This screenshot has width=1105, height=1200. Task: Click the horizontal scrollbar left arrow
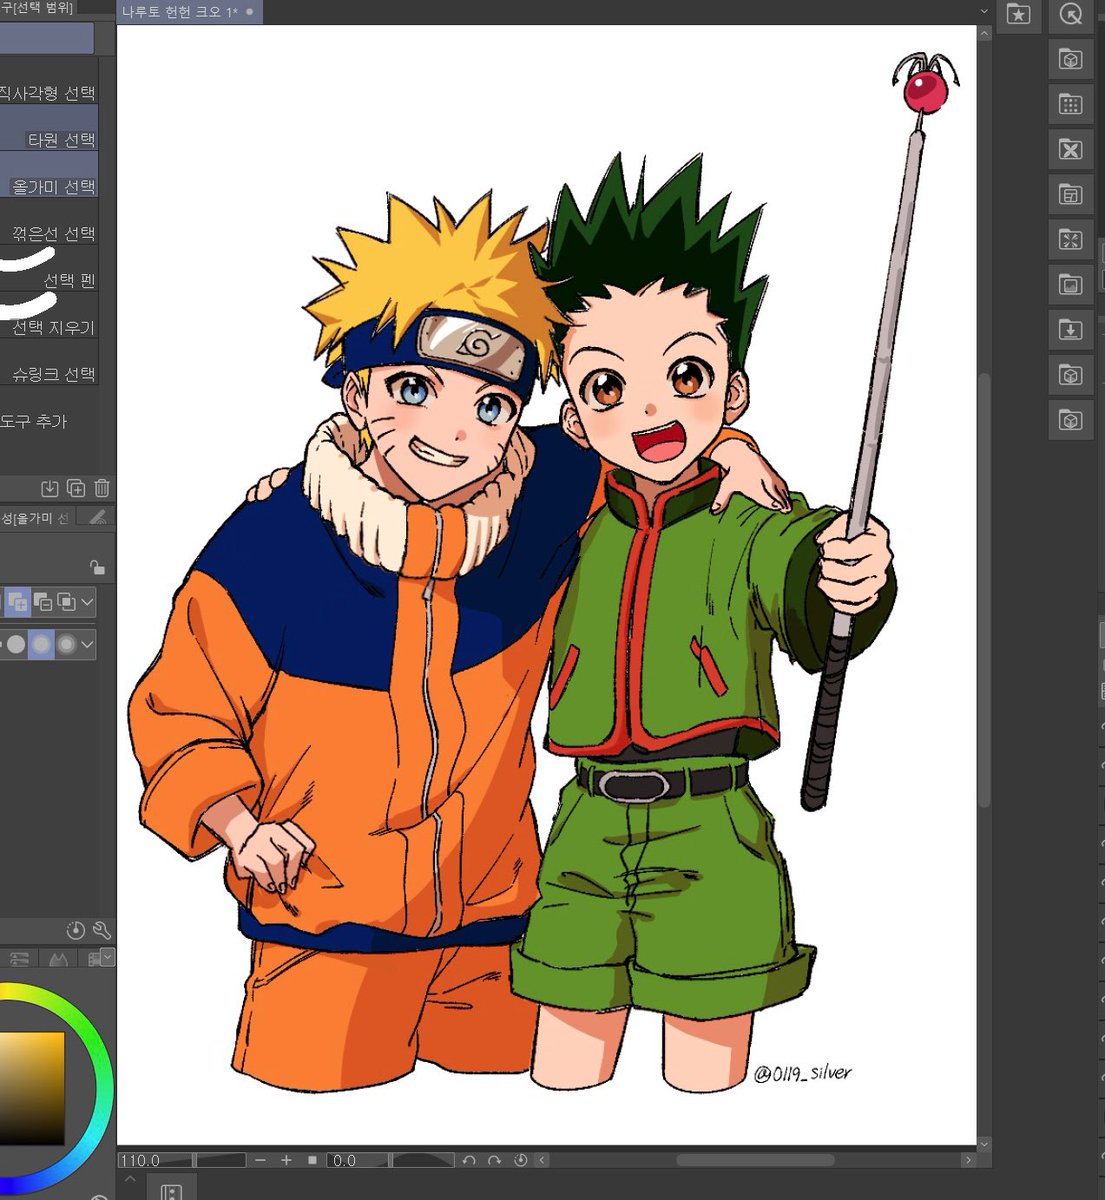[x=542, y=1160]
